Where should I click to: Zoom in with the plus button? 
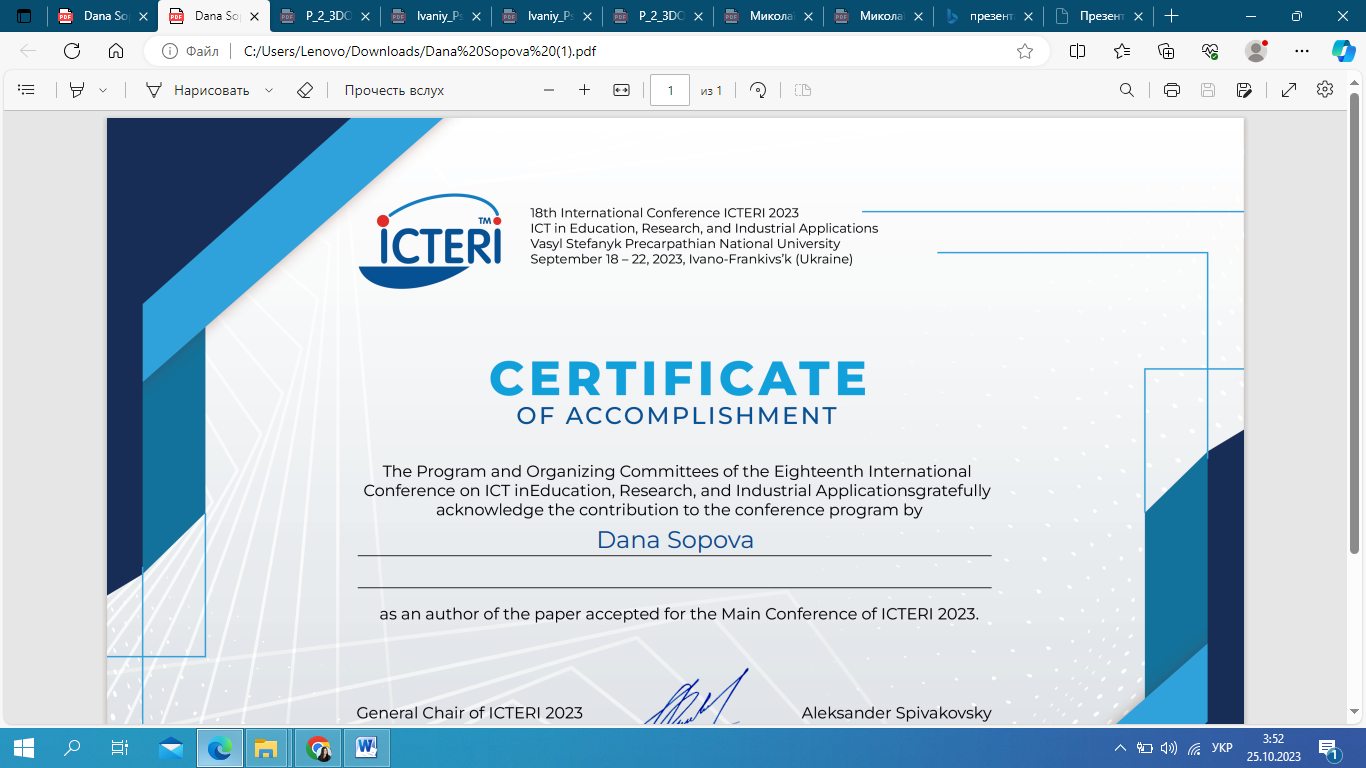(x=584, y=90)
